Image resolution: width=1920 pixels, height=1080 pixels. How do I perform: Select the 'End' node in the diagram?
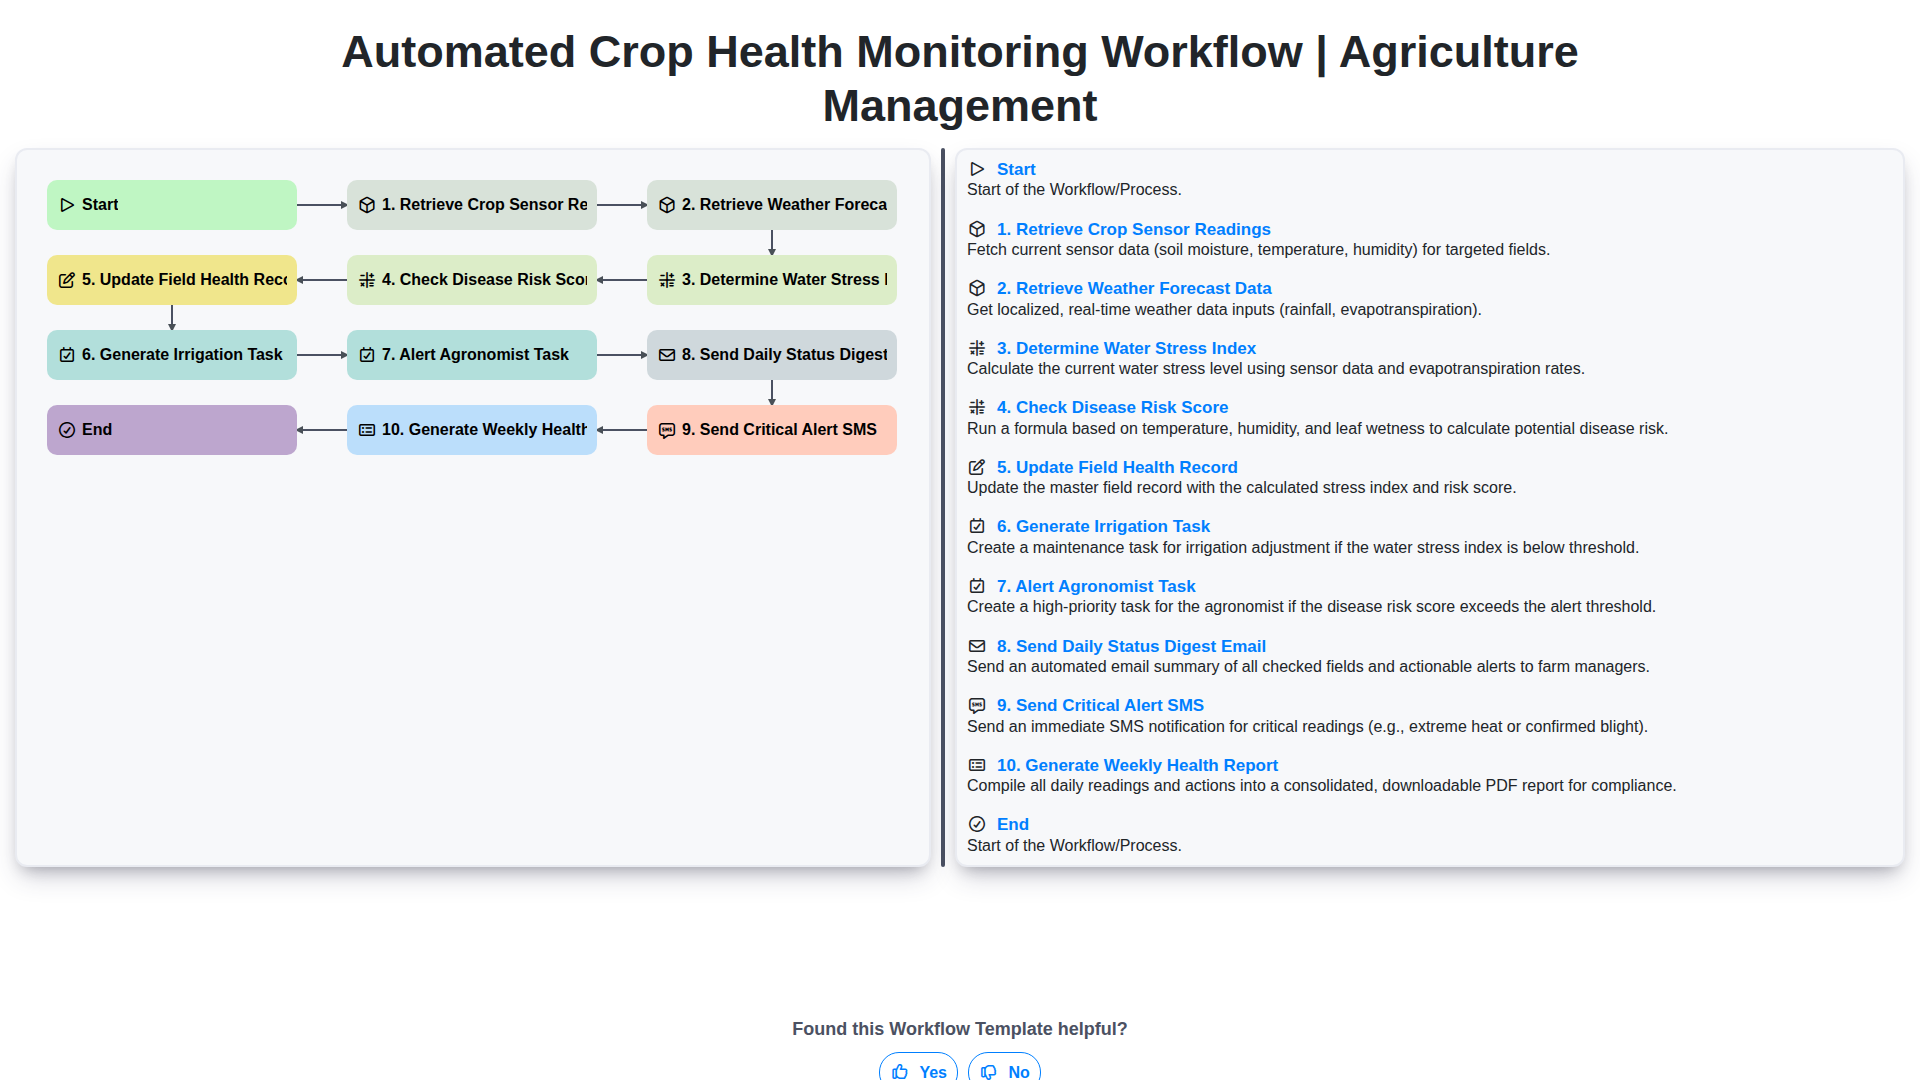171,429
